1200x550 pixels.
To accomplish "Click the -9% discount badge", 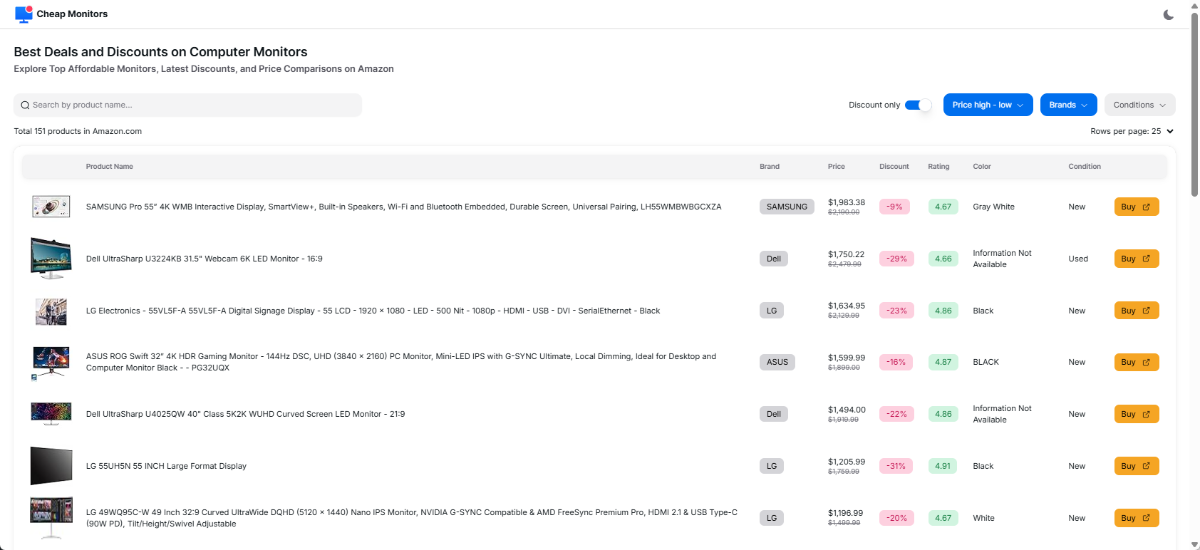I will [x=895, y=207].
